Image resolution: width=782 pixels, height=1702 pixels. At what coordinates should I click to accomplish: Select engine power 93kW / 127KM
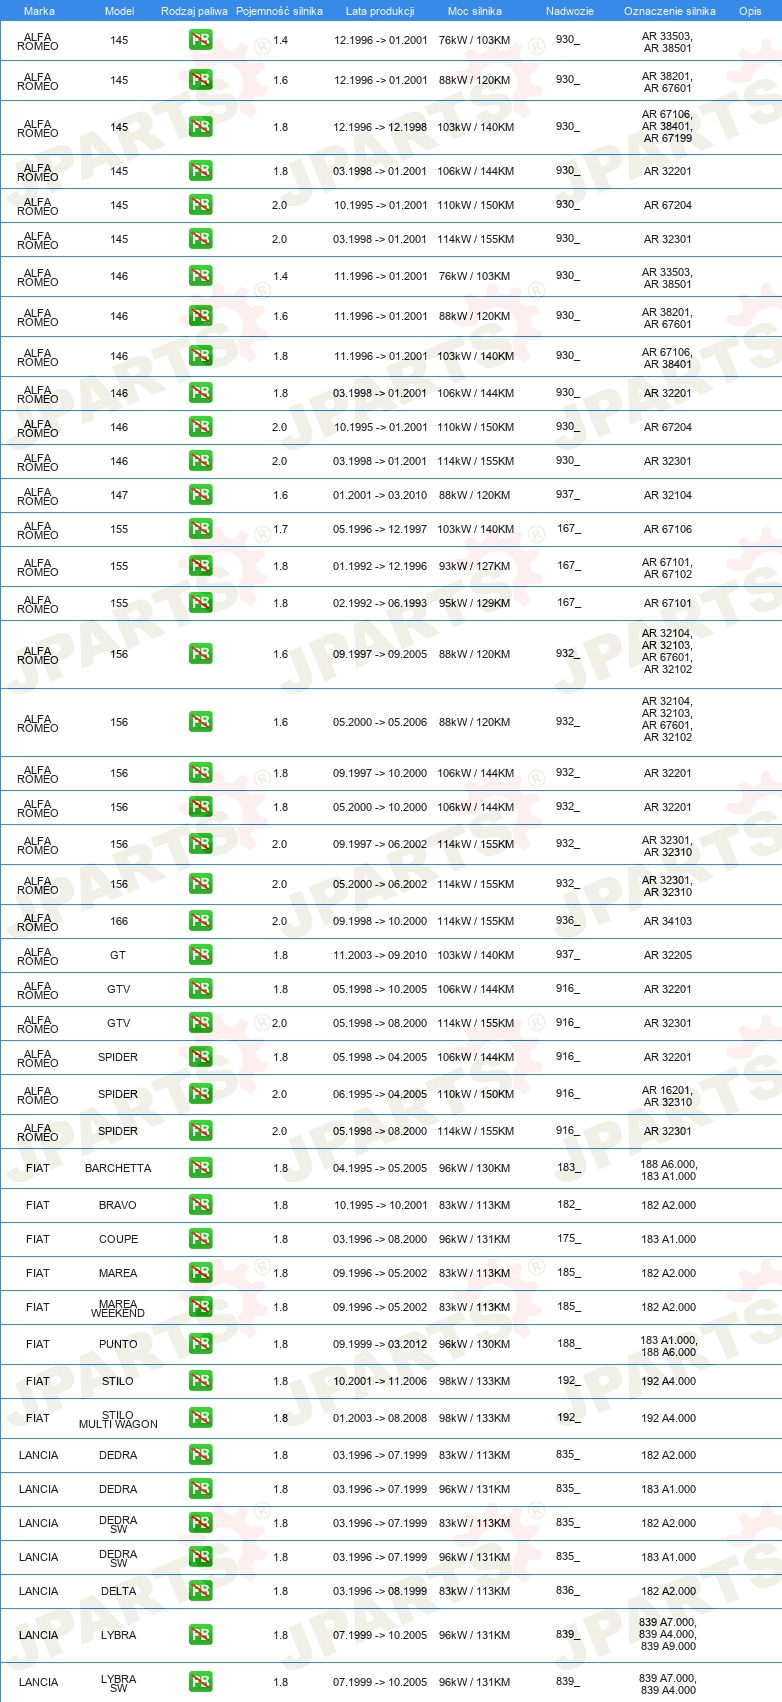pos(474,567)
